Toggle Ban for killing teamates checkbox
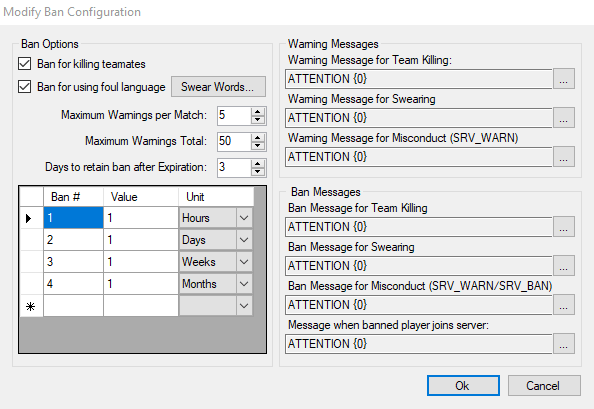 click(25, 64)
